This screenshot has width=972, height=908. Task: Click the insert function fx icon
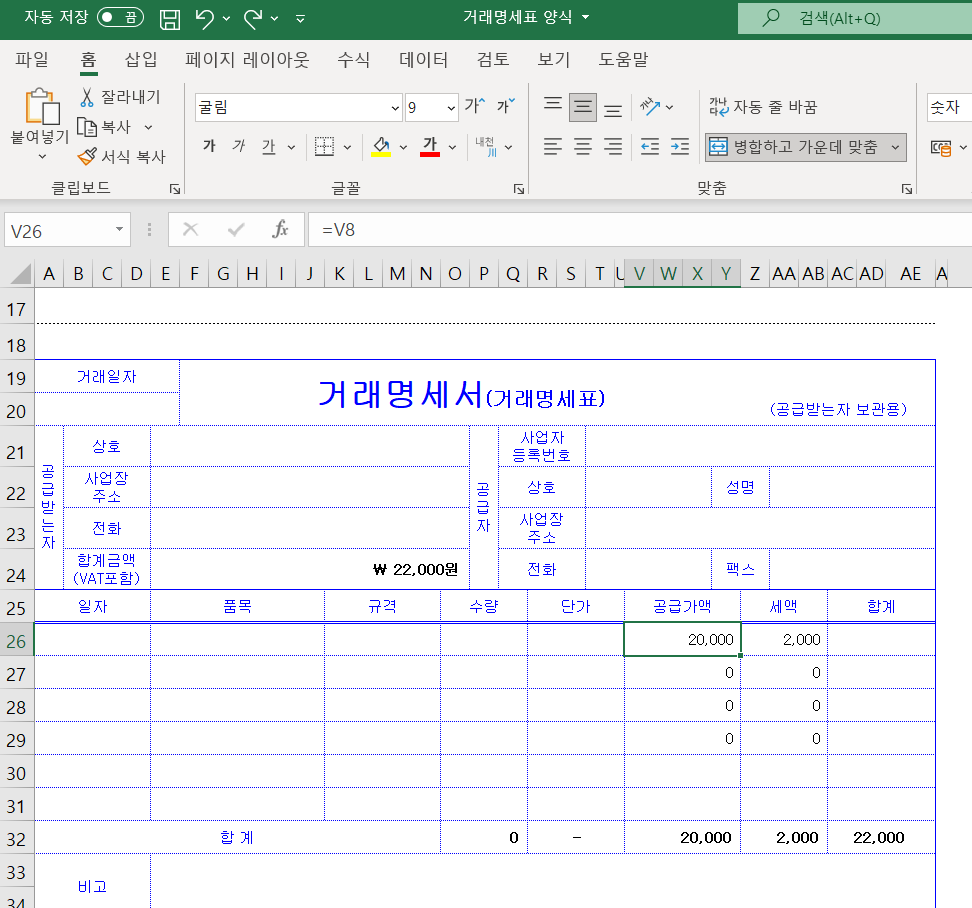[280, 230]
